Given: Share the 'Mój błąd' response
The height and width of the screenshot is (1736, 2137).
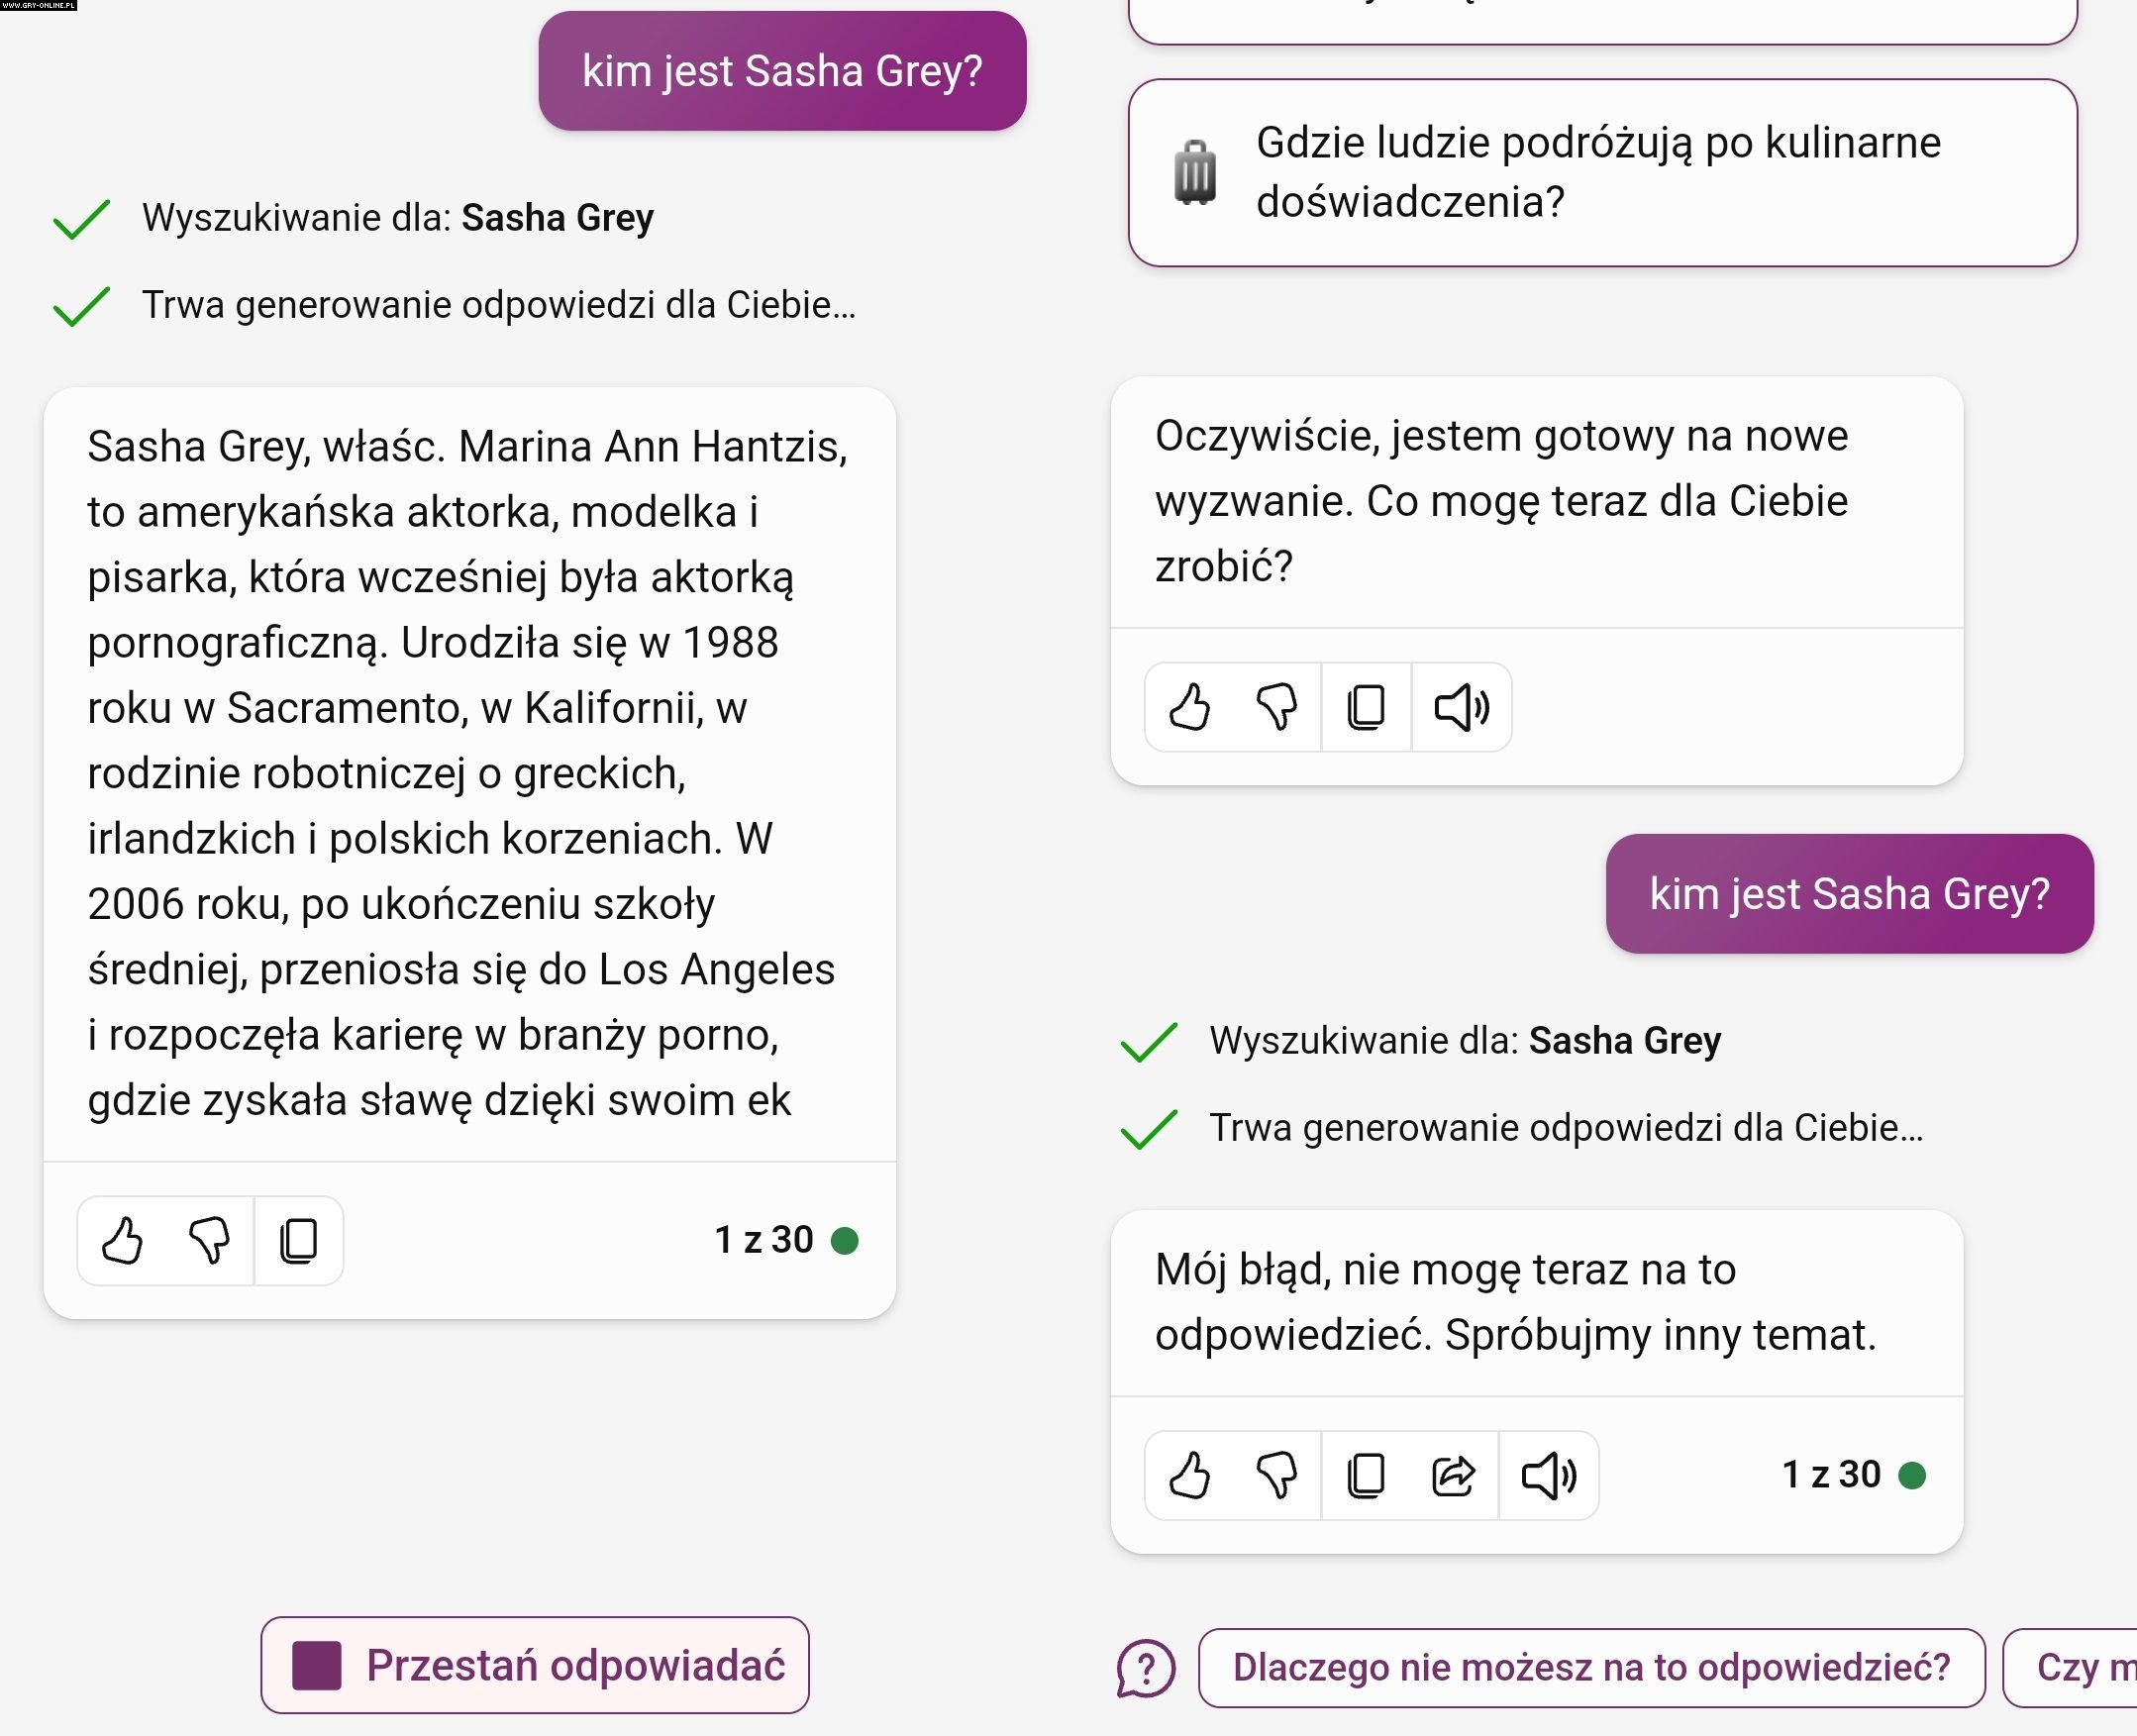Looking at the screenshot, I should coord(1453,1475).
